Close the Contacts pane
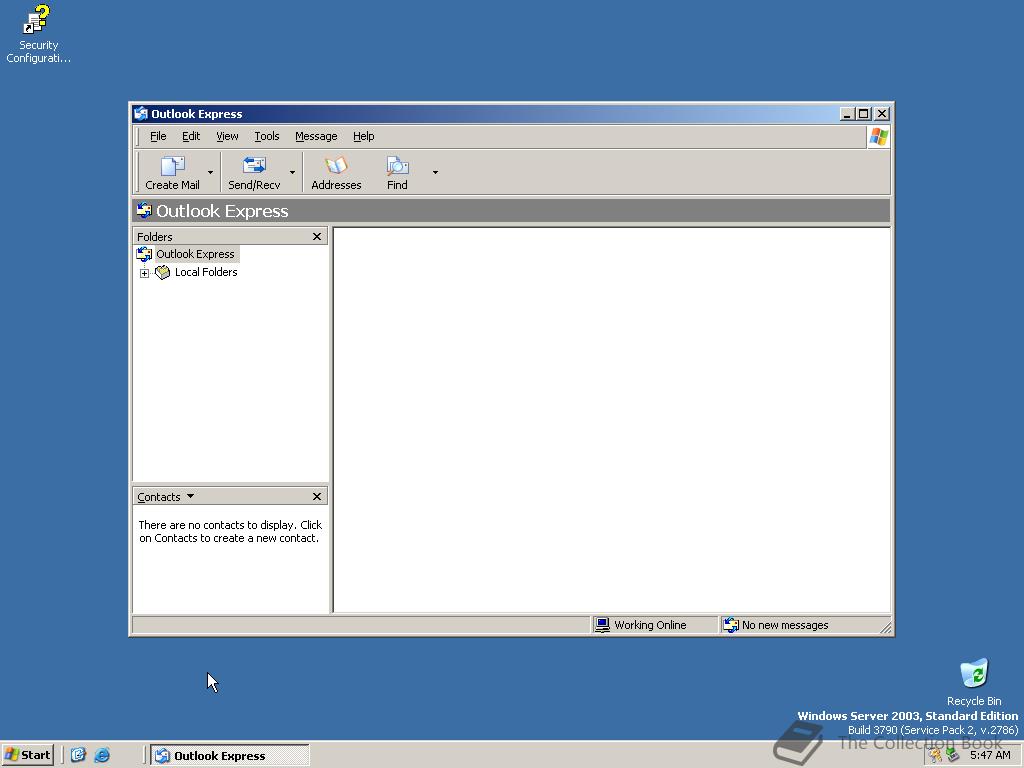Viewport: 1024px width, 768px height. point(317,496)
